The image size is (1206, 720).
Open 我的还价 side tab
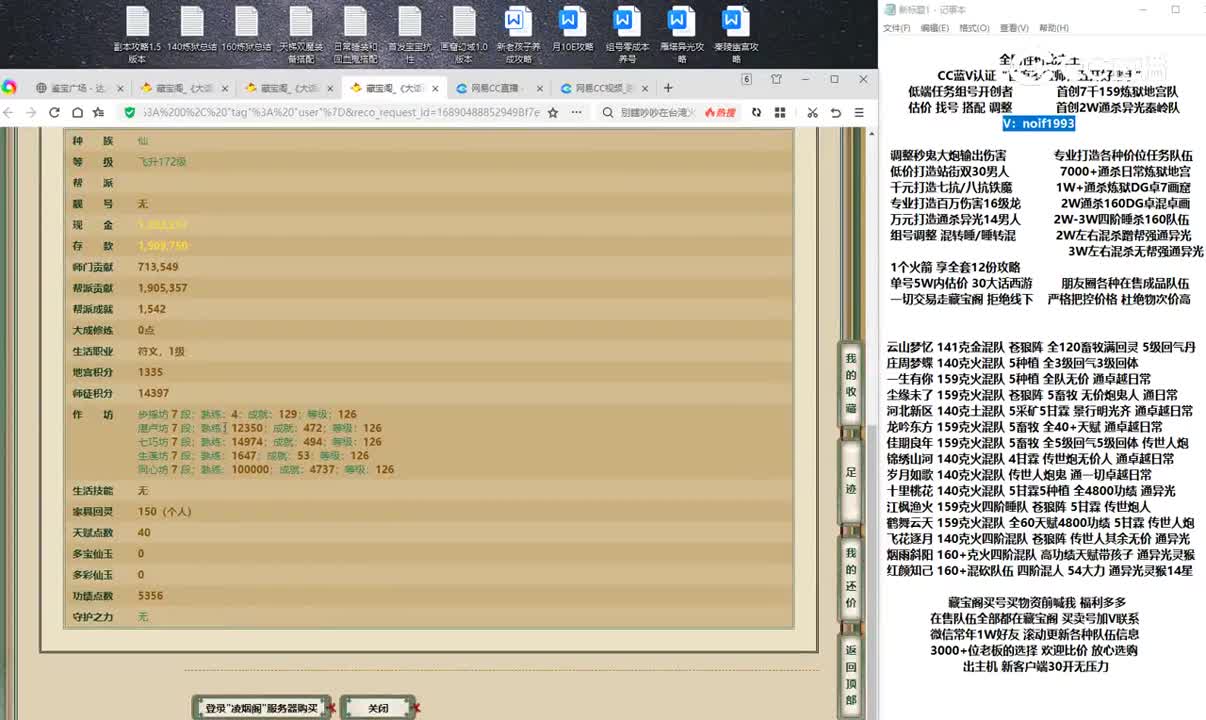click(851, 578)
